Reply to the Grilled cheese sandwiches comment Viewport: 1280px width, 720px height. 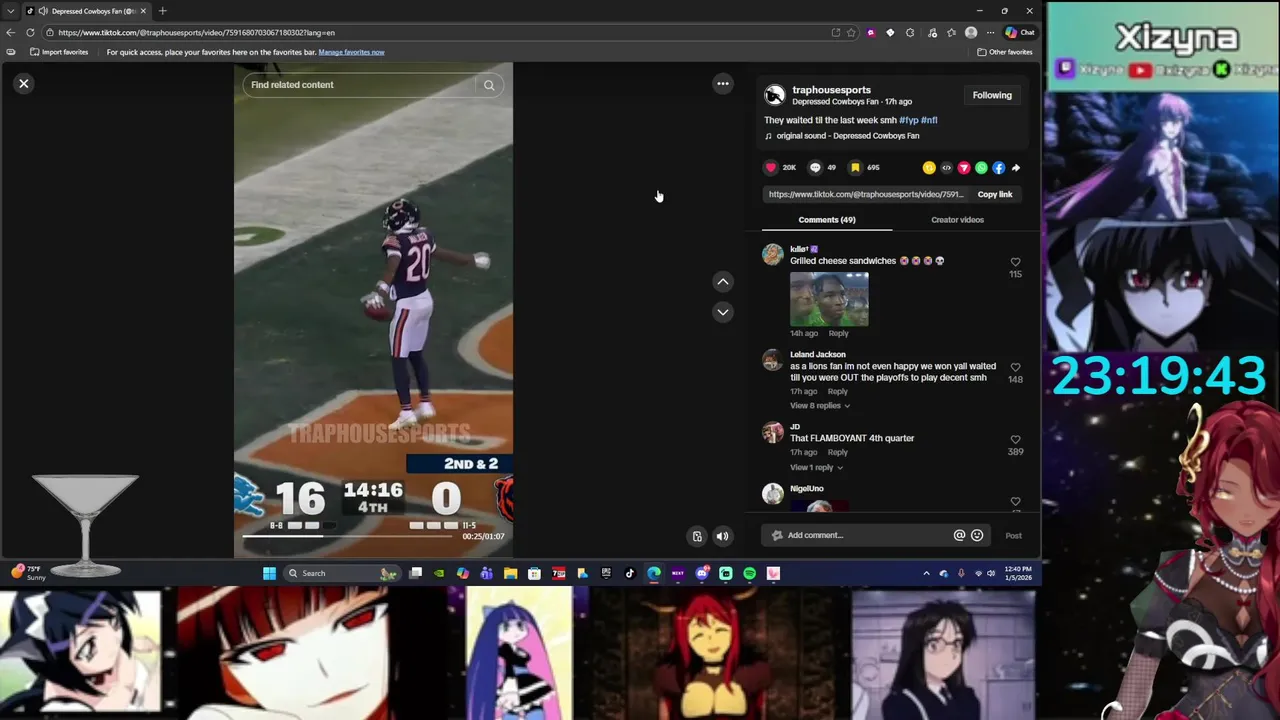pyautogui.click(x=838, y=333)
